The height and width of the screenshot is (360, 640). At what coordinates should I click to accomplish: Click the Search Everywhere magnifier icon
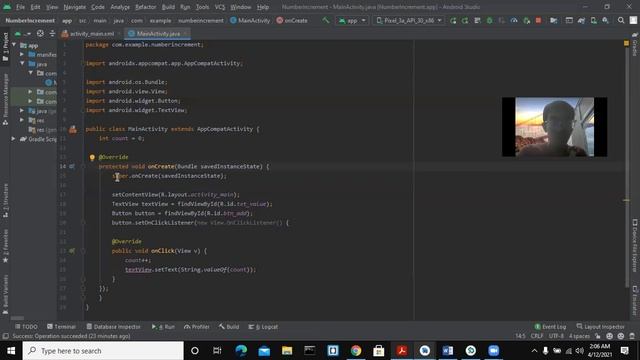[x=621, y=20]
